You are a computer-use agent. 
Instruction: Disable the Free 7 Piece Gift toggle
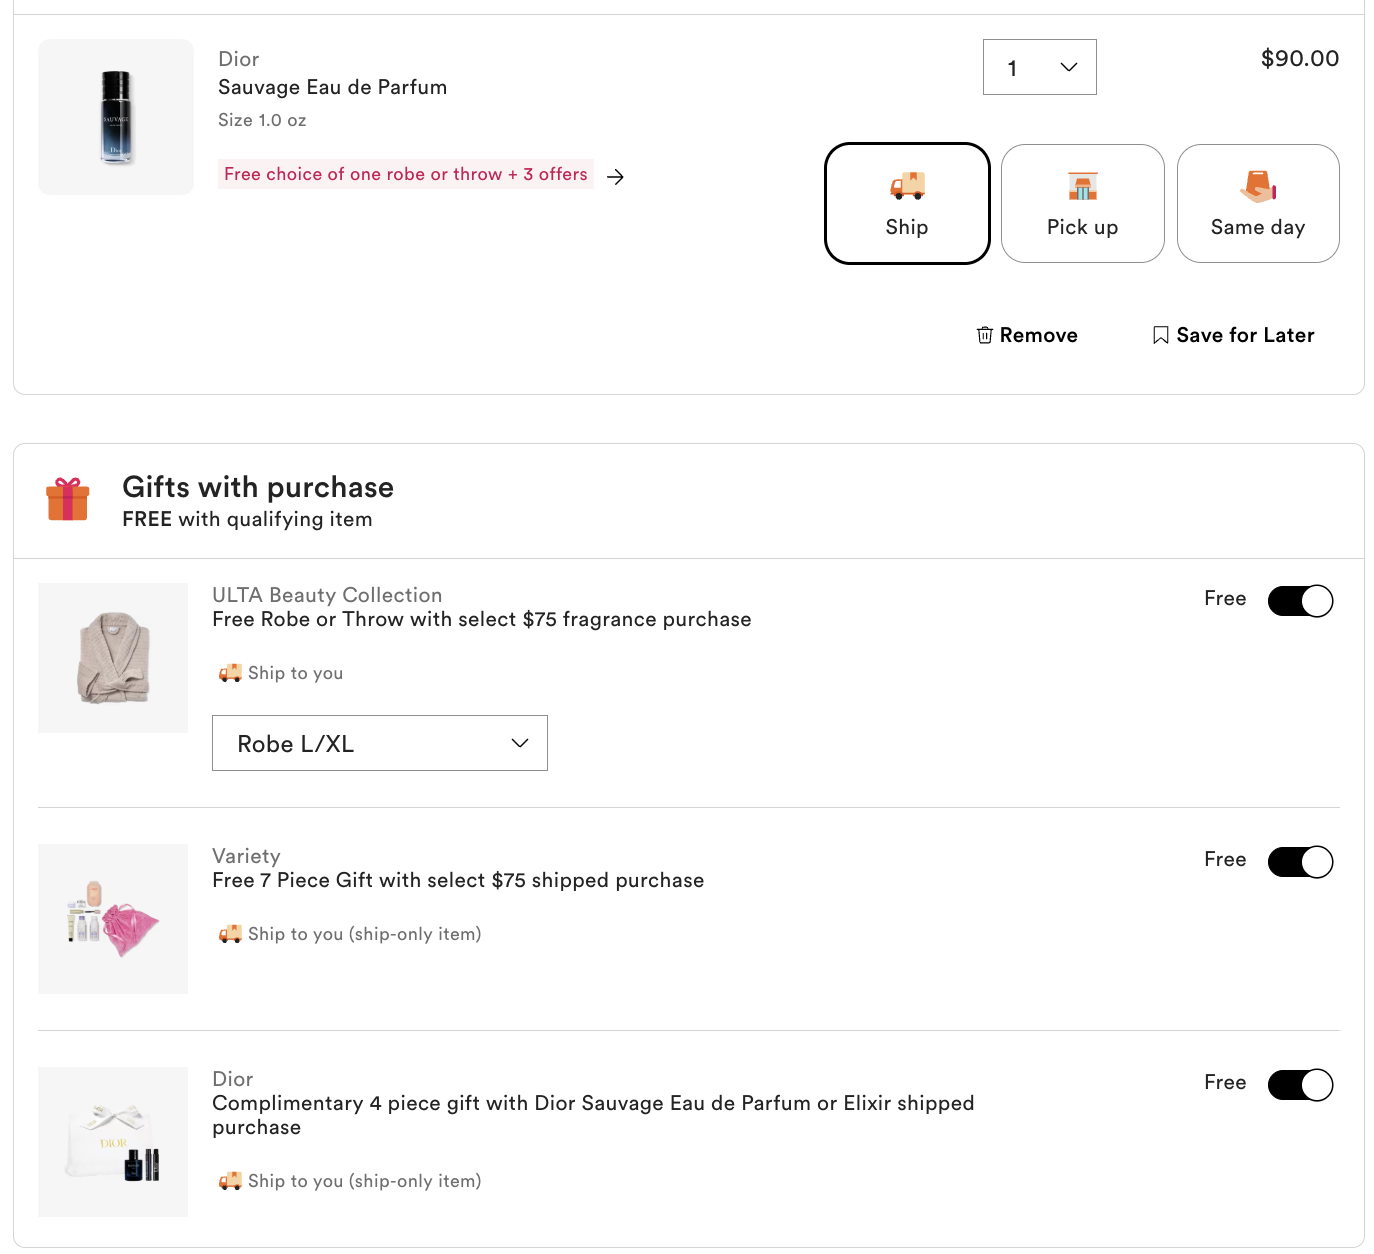[1300, 862]
